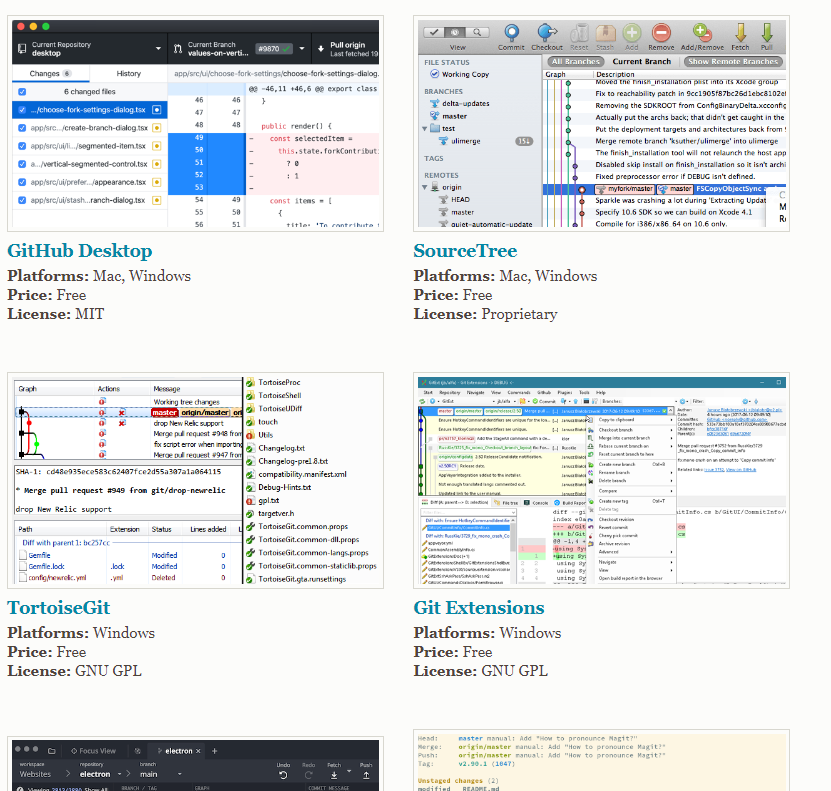Click Stash icon in SourceTree toolbar

point(605,33)
